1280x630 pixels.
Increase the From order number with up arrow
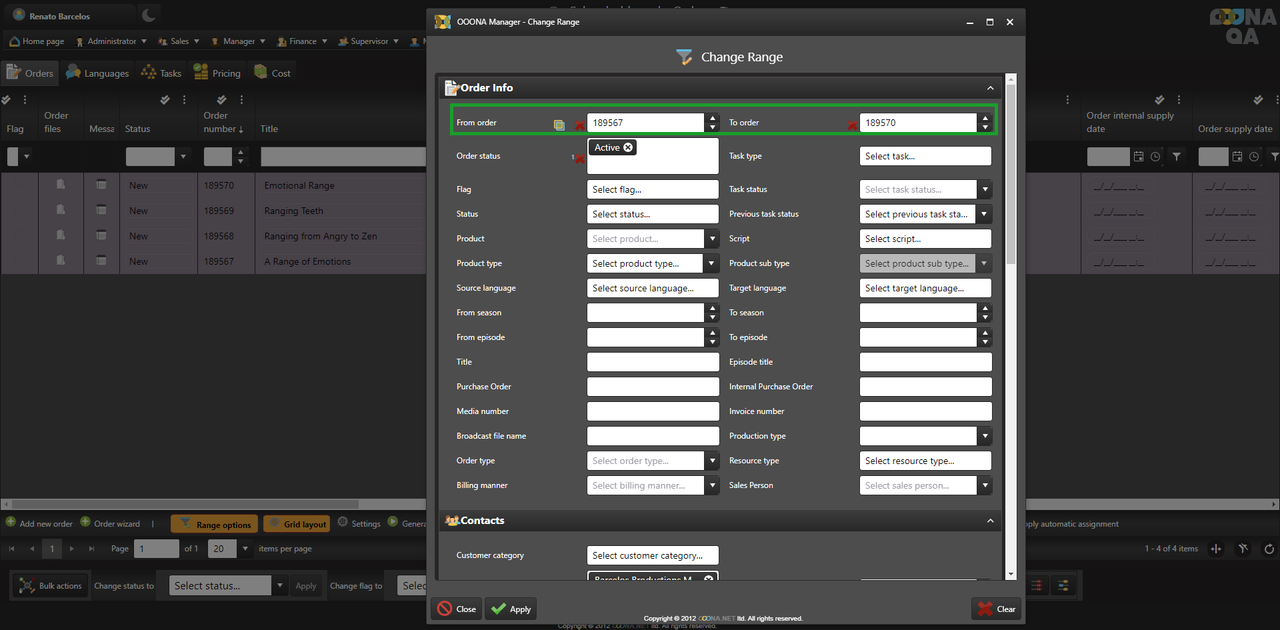(x=712, y=118)
